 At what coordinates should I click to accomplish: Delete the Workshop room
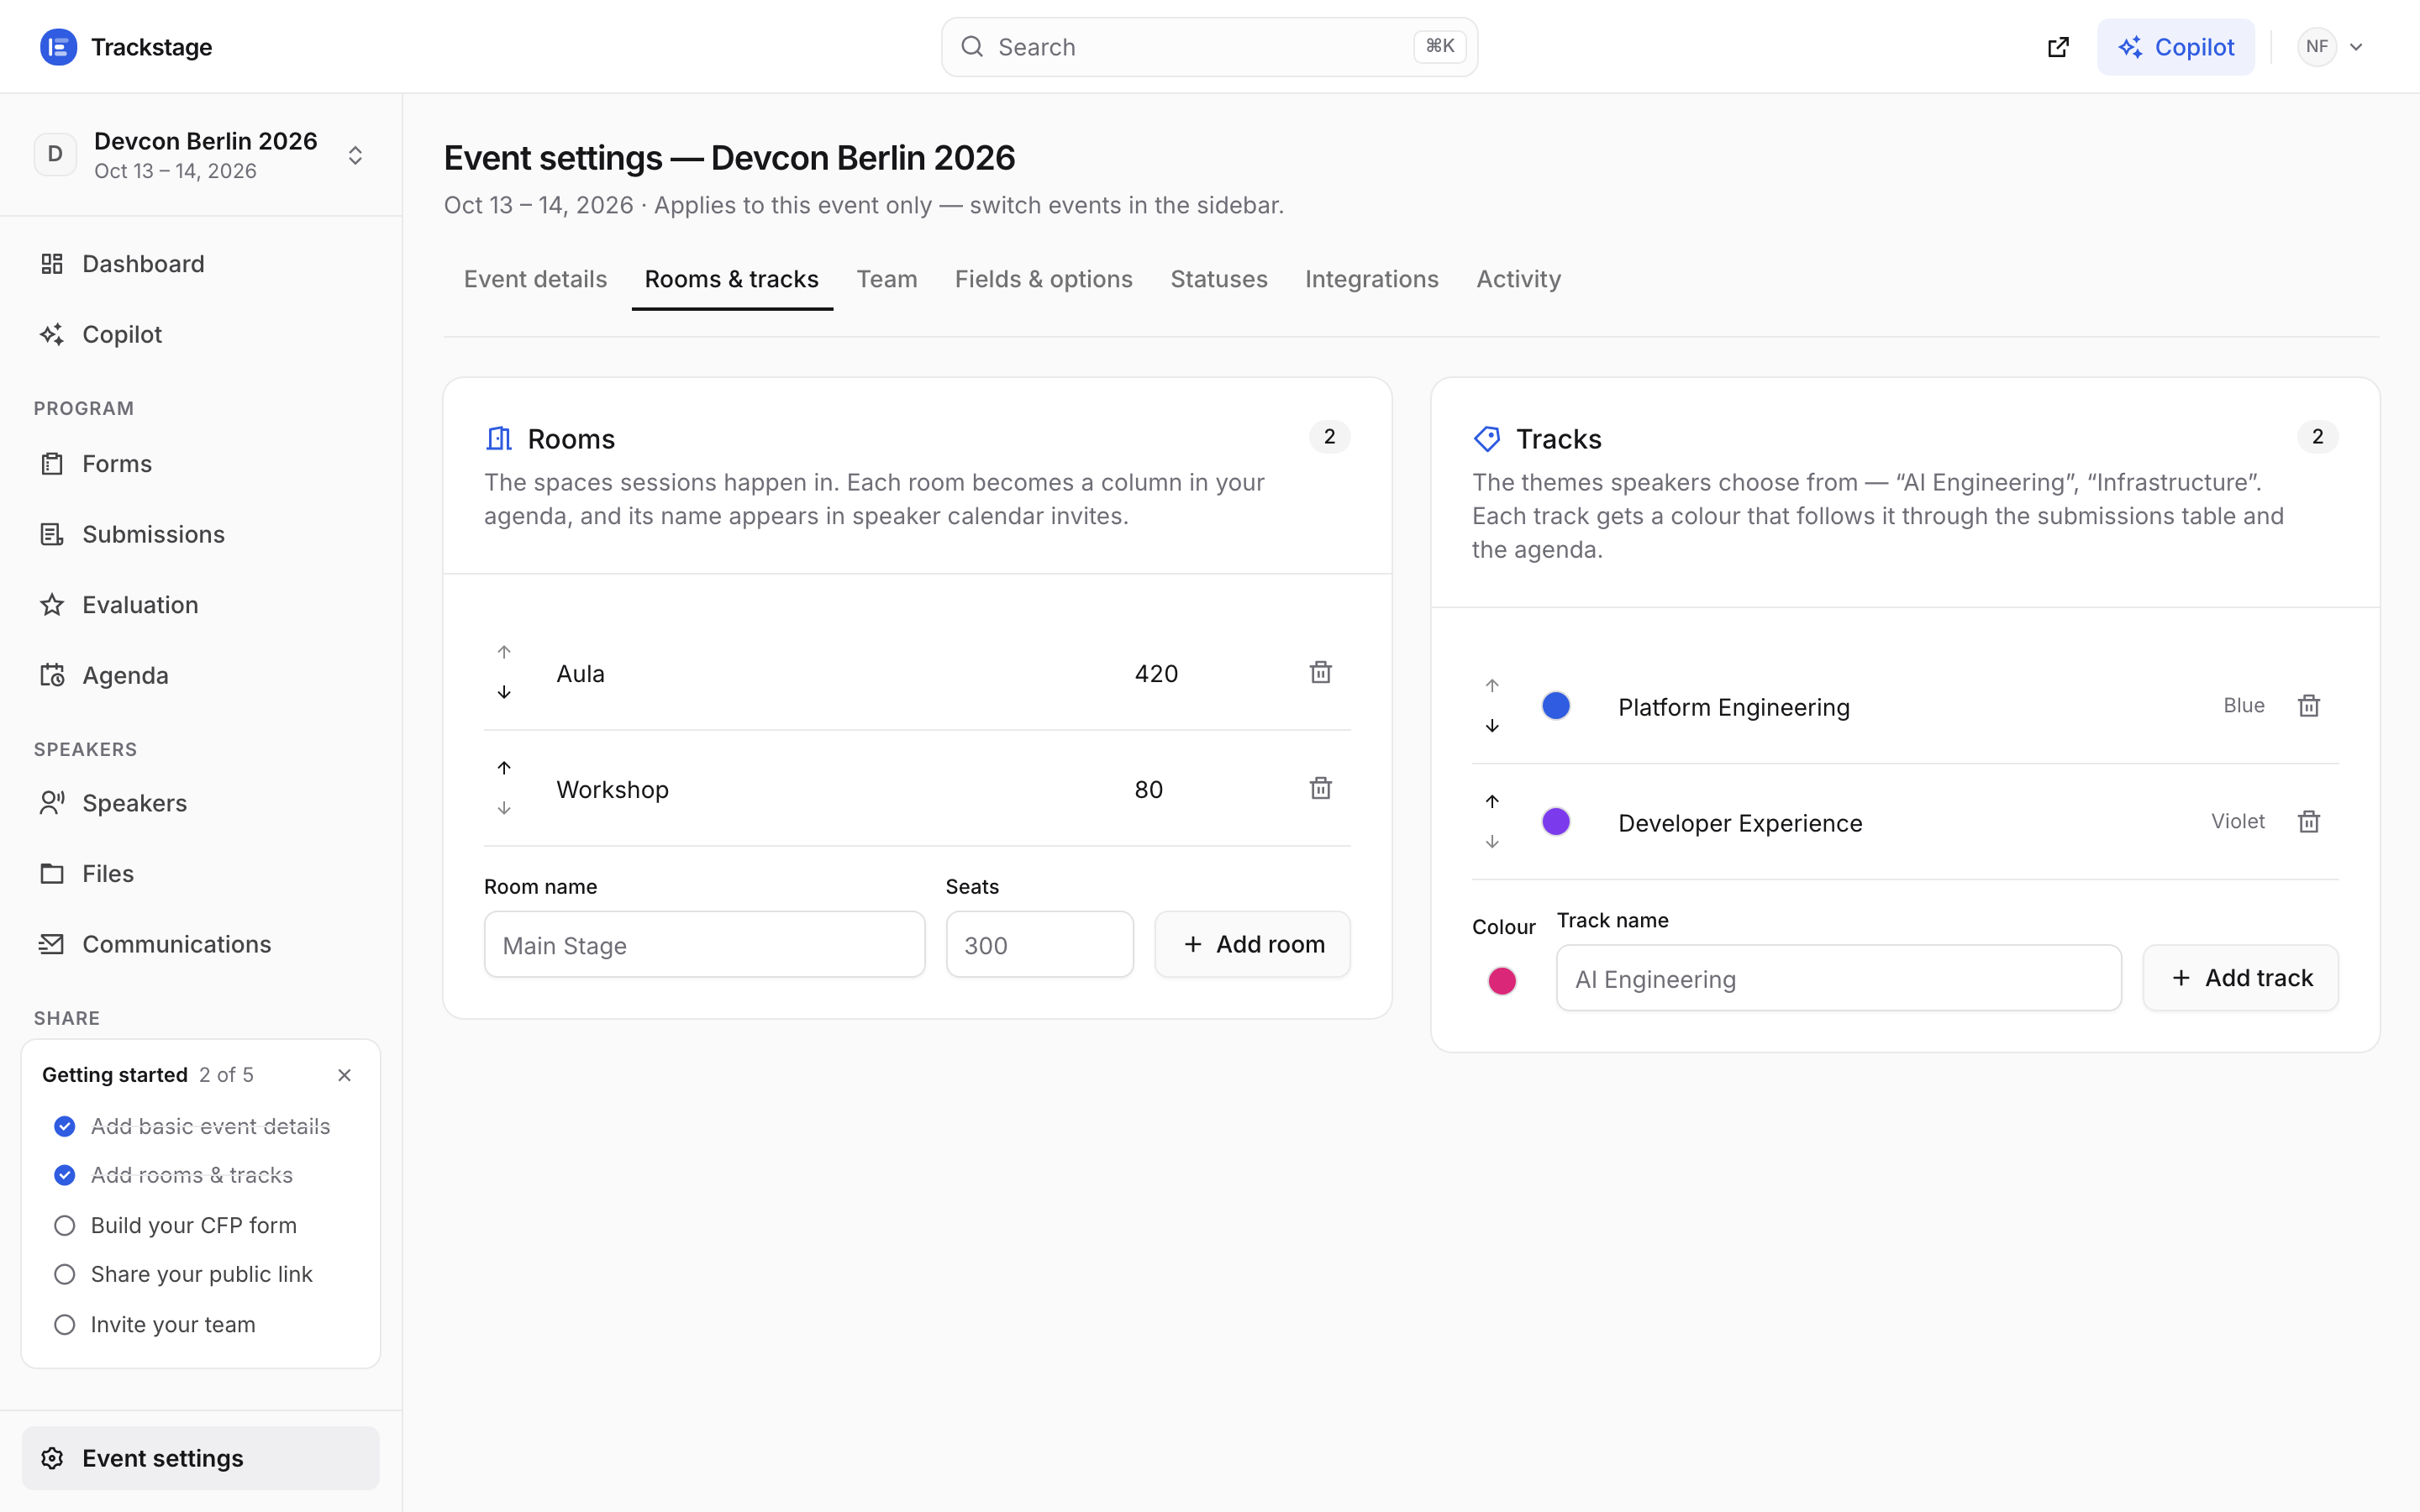click(1320, 788)
